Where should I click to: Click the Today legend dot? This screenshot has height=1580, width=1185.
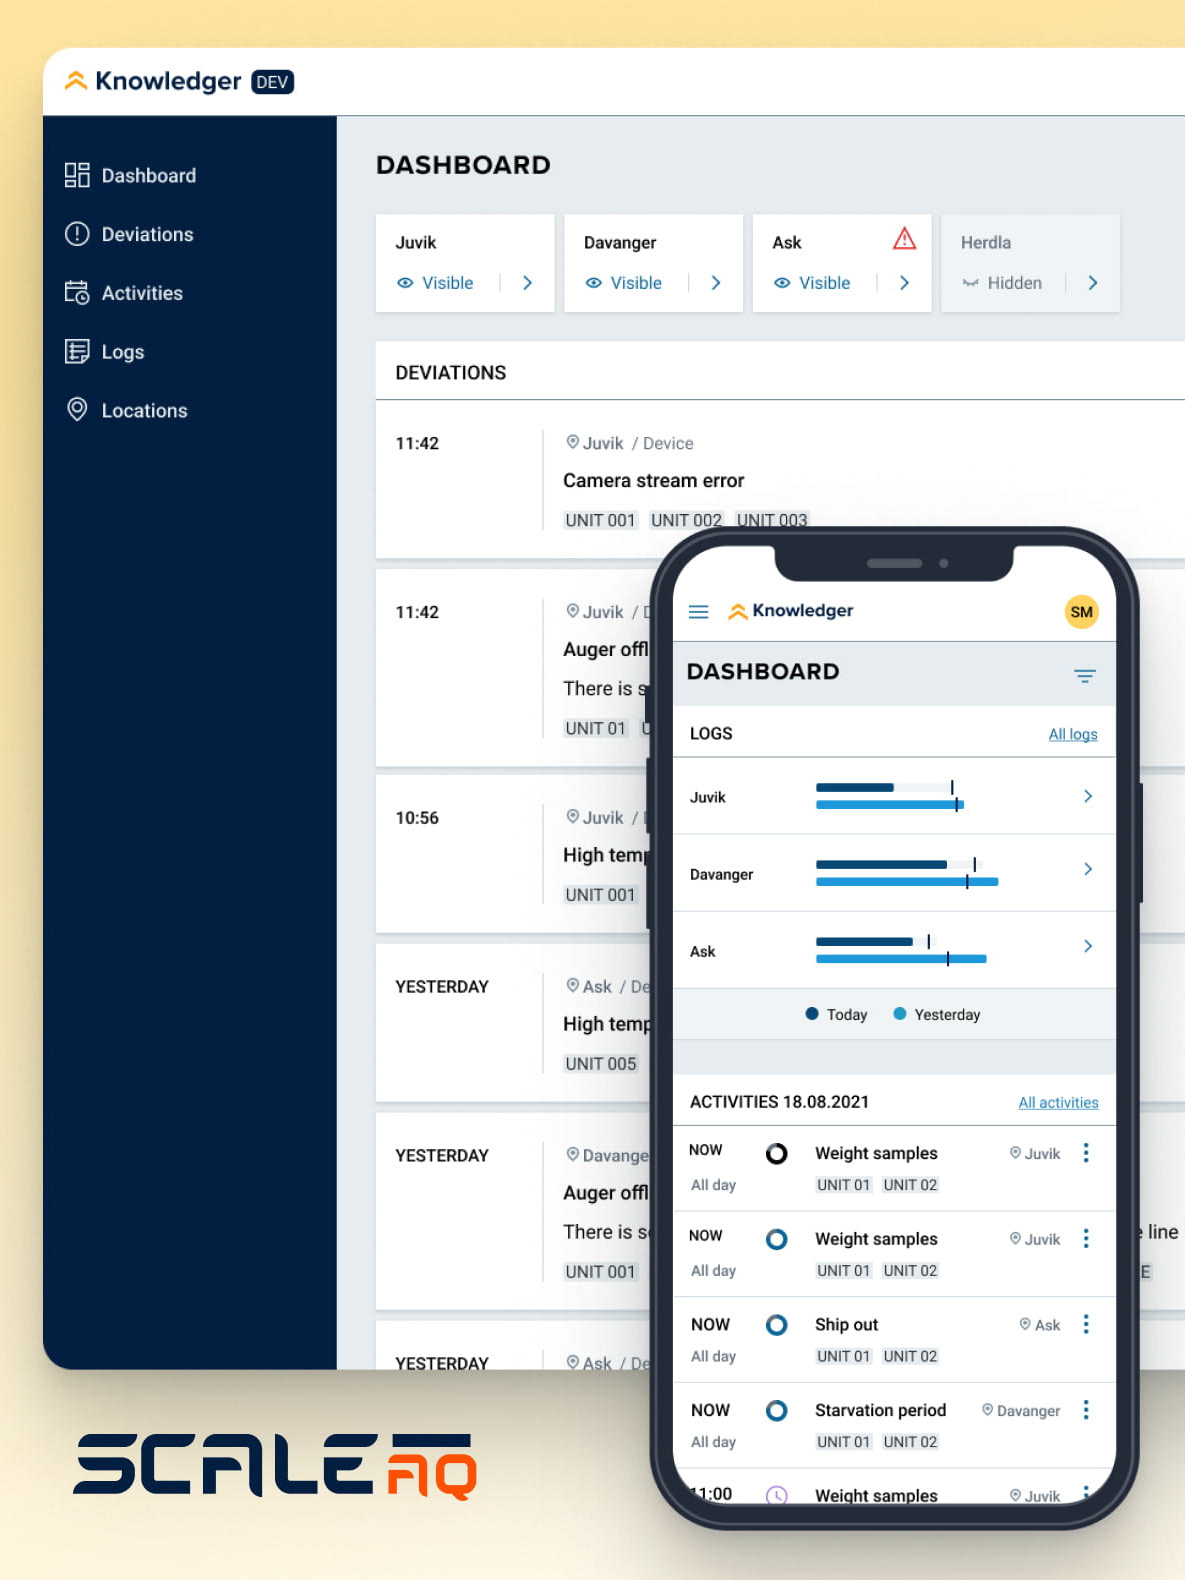(812, 1014)
